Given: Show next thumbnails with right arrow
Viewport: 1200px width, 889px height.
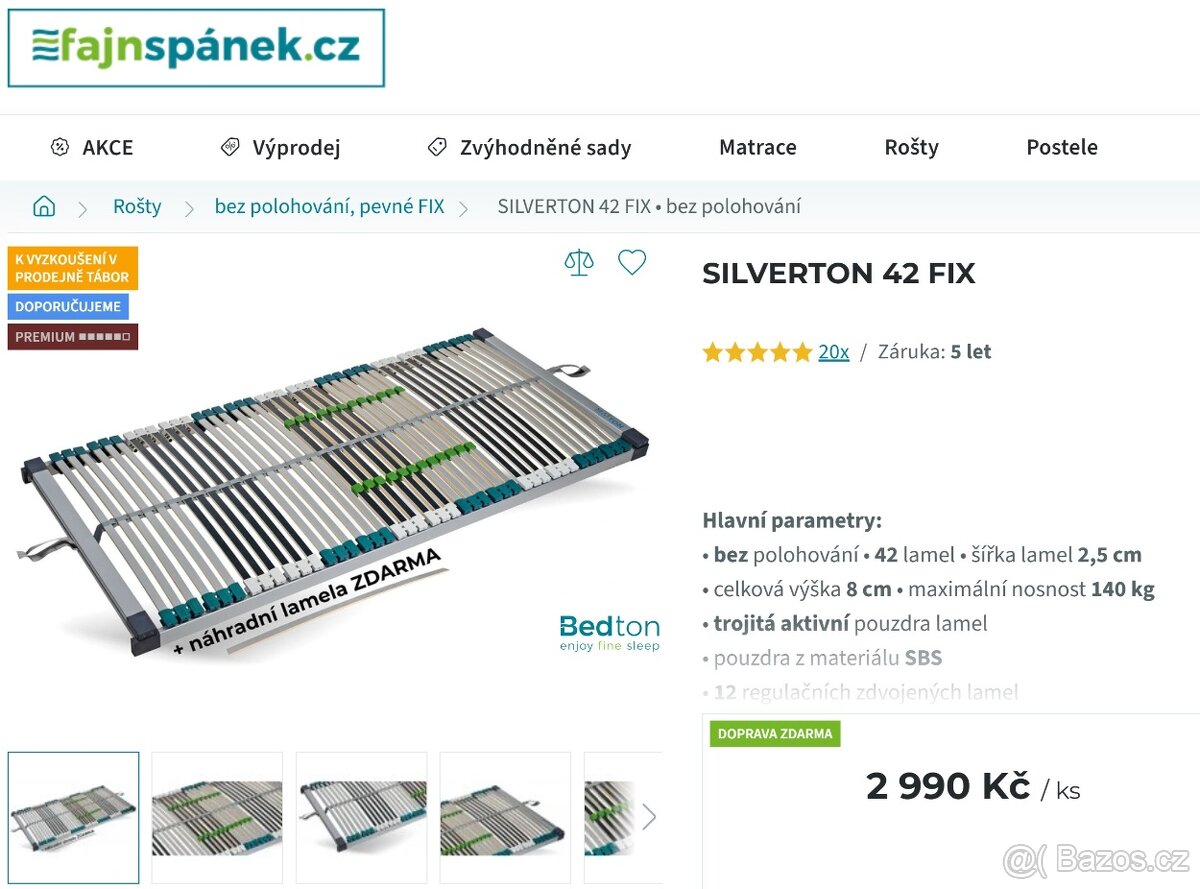Looking at the screenshot, I should point(649,817).
